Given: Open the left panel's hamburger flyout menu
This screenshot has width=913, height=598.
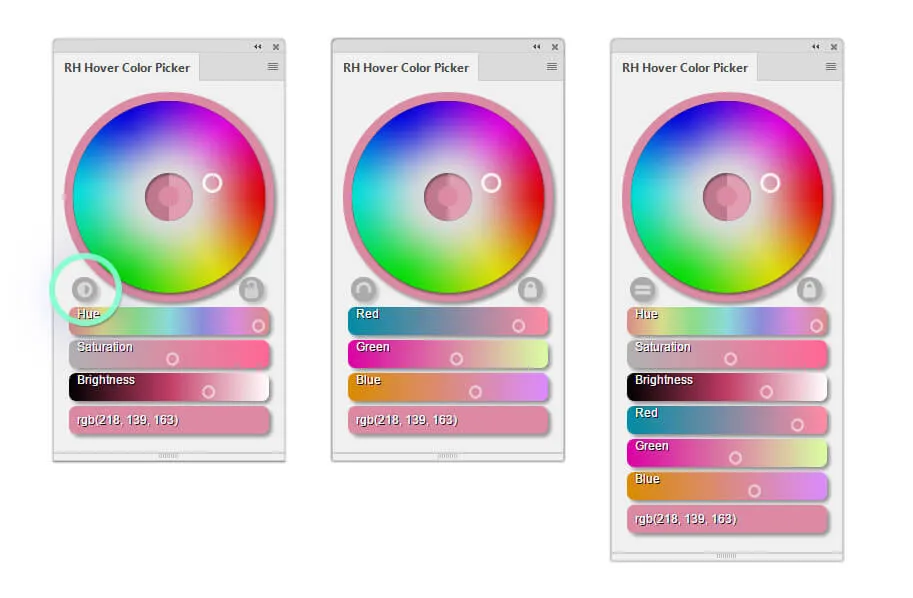Looking at the screenshot, I should [273, 67].
